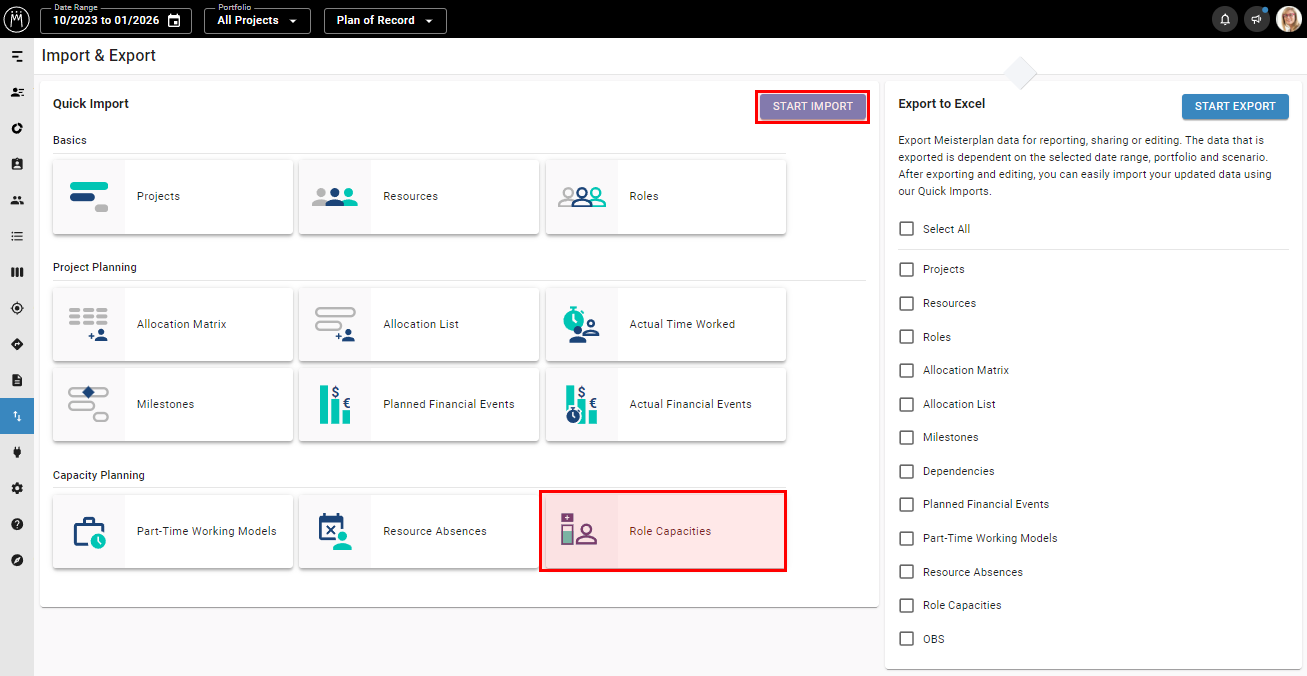Choose the Projects Quick Import card
Screen dimensions: 1307x676
[x=173, y=197]
